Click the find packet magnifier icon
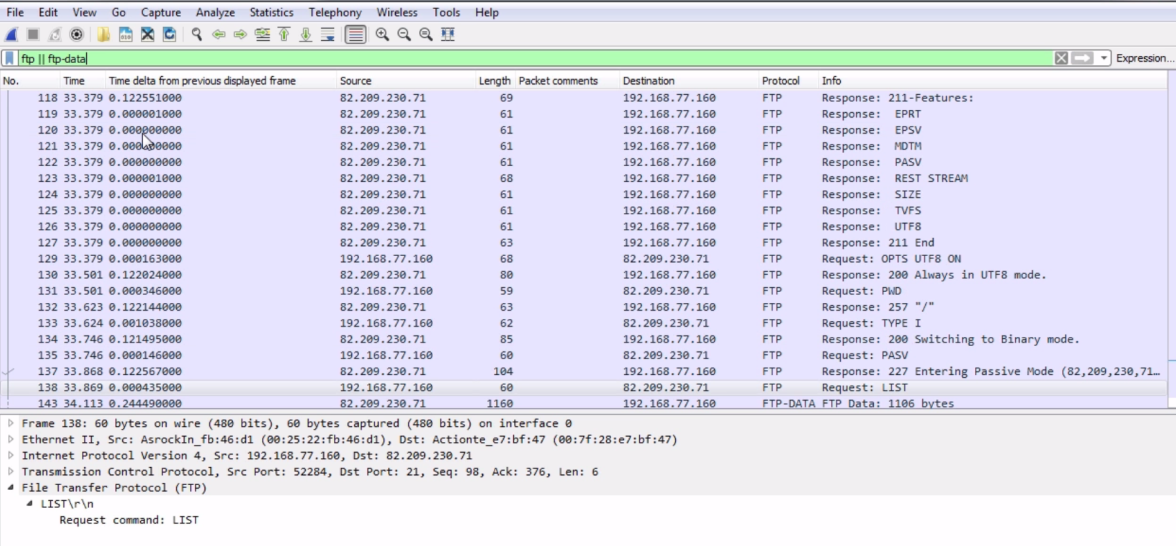Image resolution: width=1176 pixels, height=546 pixels. tap(197, 34)
